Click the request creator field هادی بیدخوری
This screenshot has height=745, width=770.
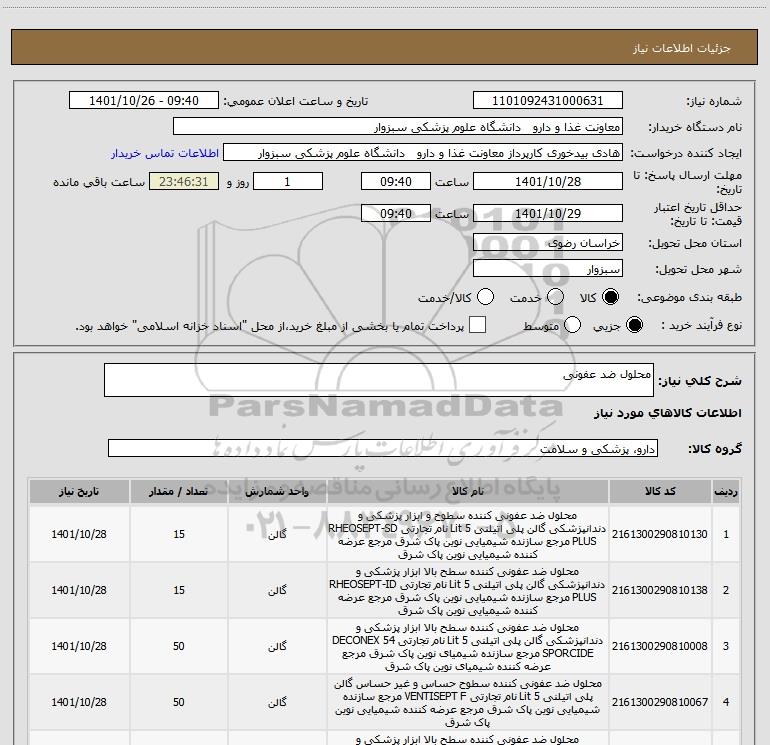423,153
